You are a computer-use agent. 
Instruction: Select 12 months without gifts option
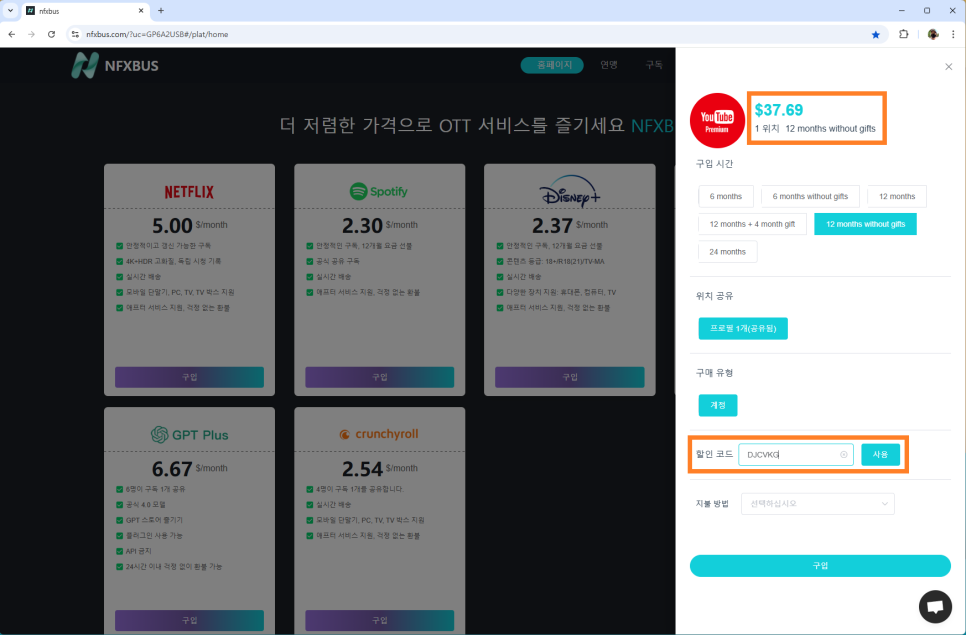click(x=866, y=224)
